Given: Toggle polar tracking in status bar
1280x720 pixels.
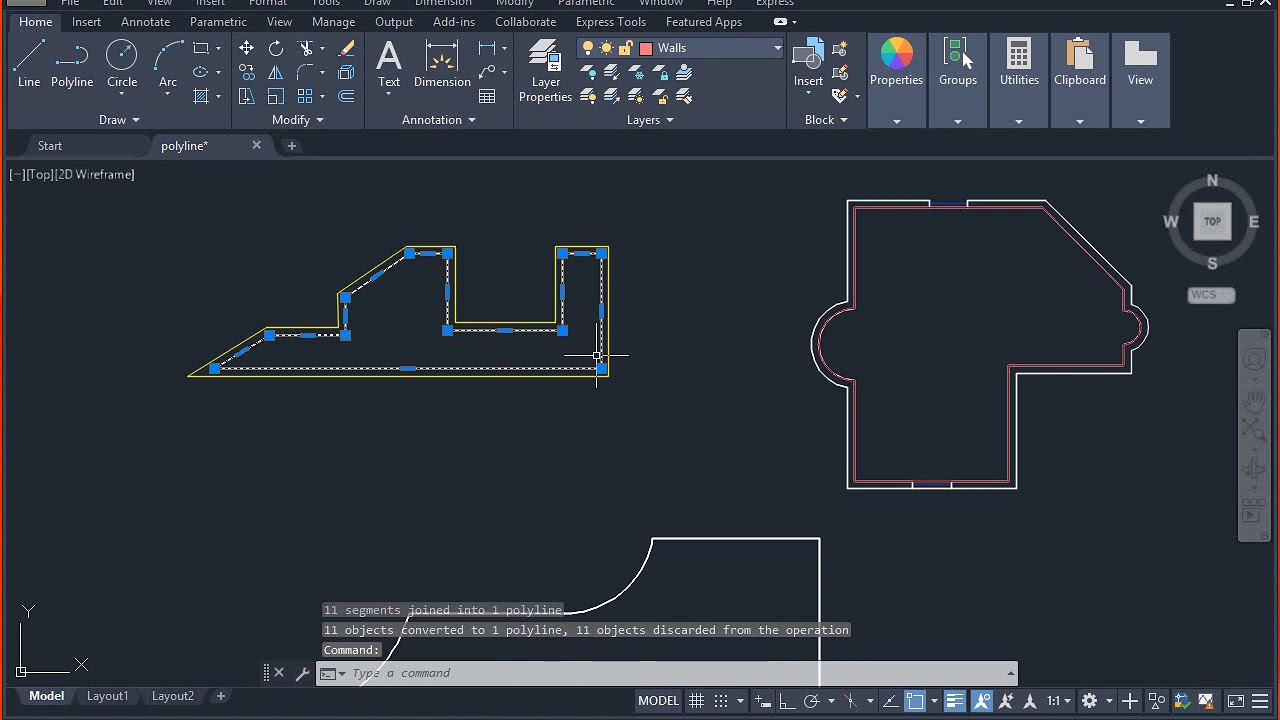Looking at the screenshot, I should pyautogui.click(x=812, y=701).
